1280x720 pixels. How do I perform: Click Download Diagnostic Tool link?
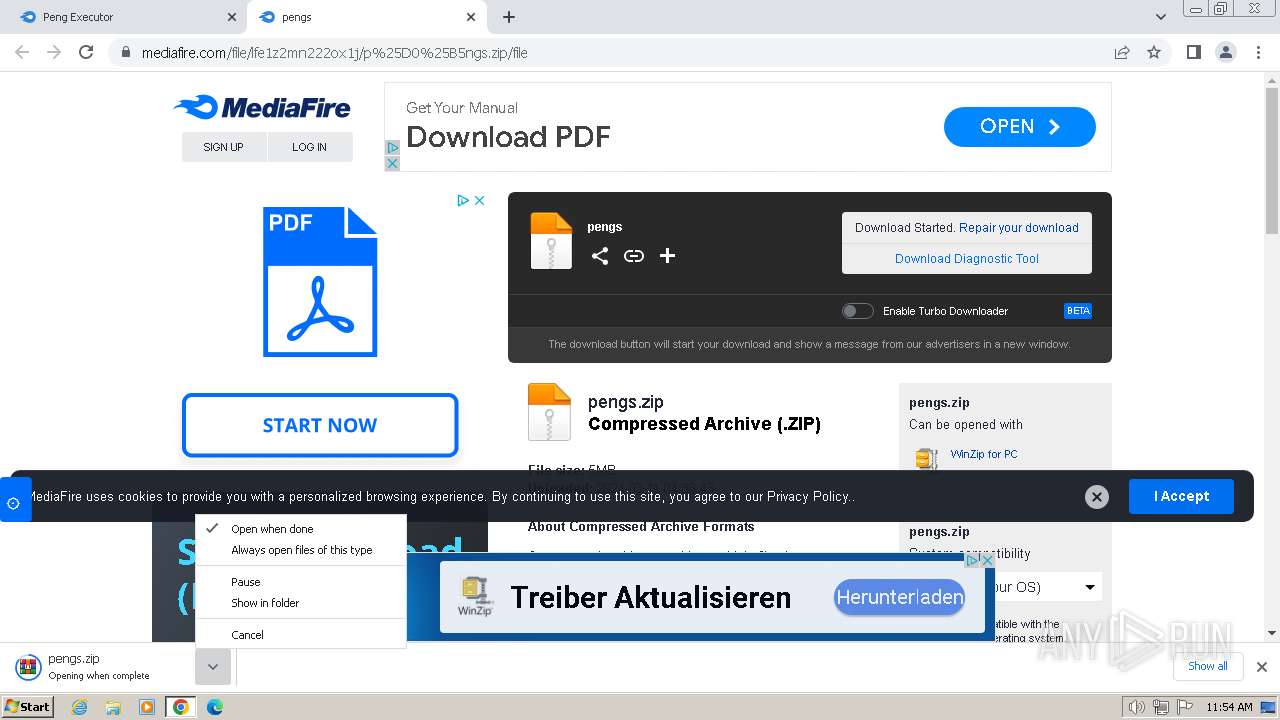(x=967, y=259)
